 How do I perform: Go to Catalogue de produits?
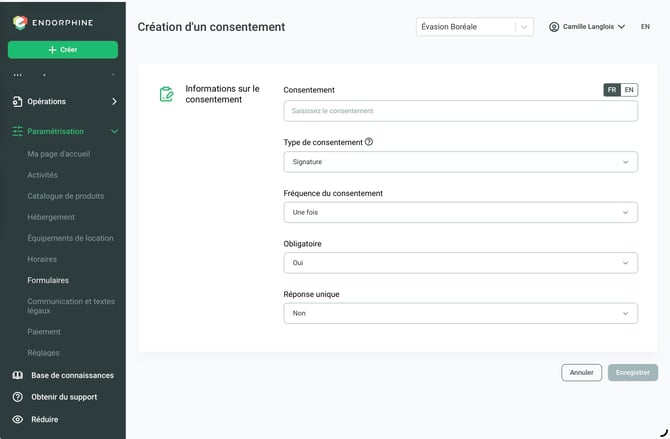point(65,196)
